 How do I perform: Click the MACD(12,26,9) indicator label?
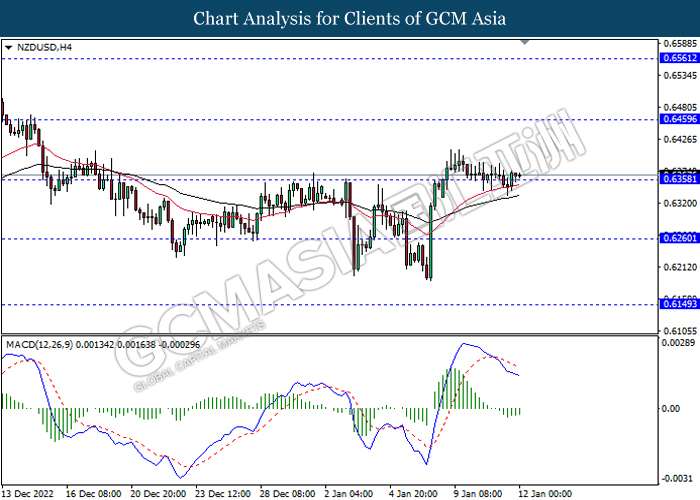pos(103,345)
